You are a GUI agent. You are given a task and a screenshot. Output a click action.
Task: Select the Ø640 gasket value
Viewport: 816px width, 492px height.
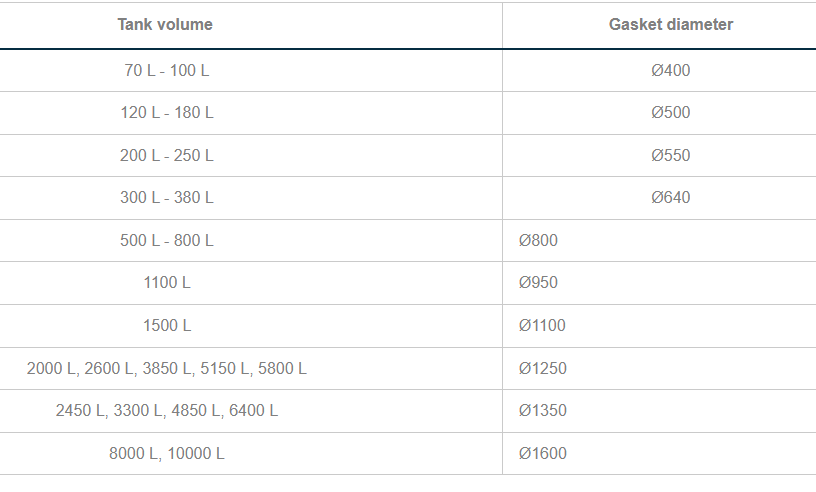[670, 198]
